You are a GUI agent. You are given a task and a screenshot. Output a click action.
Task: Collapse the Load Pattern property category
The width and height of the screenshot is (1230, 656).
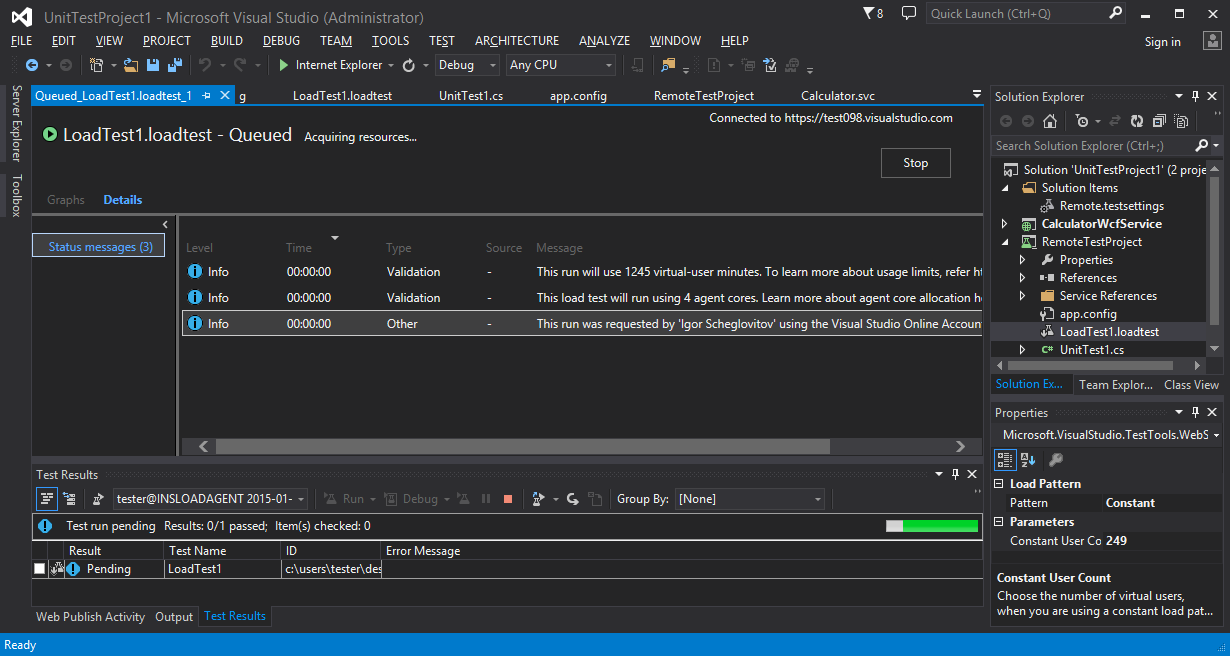1000,484
